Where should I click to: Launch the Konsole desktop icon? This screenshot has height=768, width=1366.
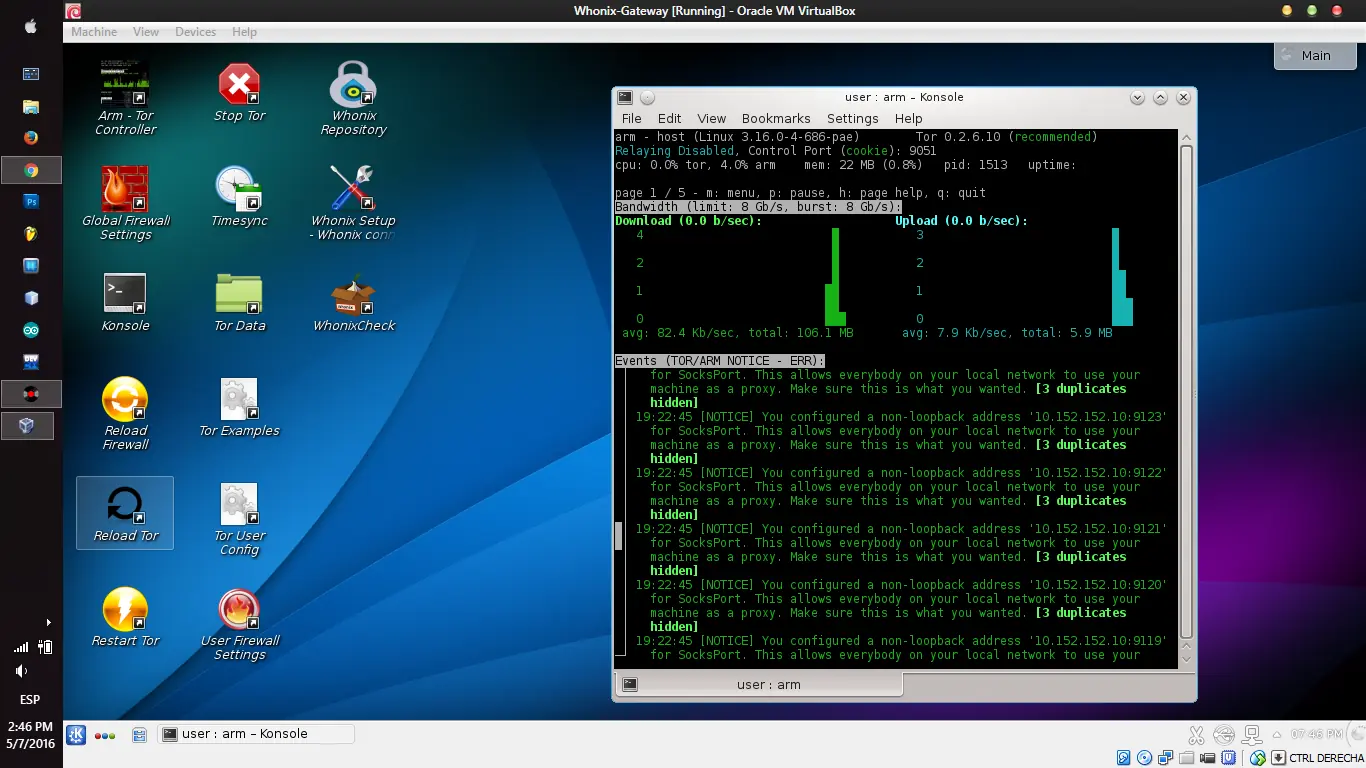tap(125, 302)
